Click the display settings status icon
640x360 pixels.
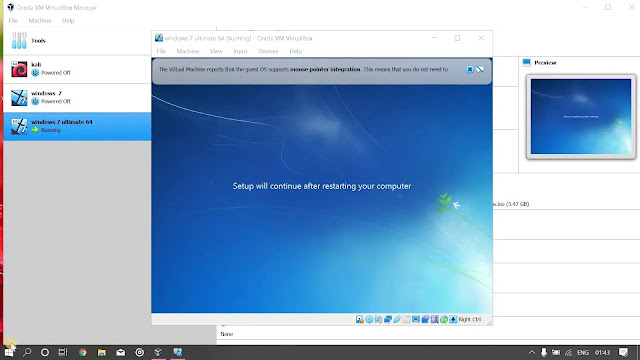(416, 319)
